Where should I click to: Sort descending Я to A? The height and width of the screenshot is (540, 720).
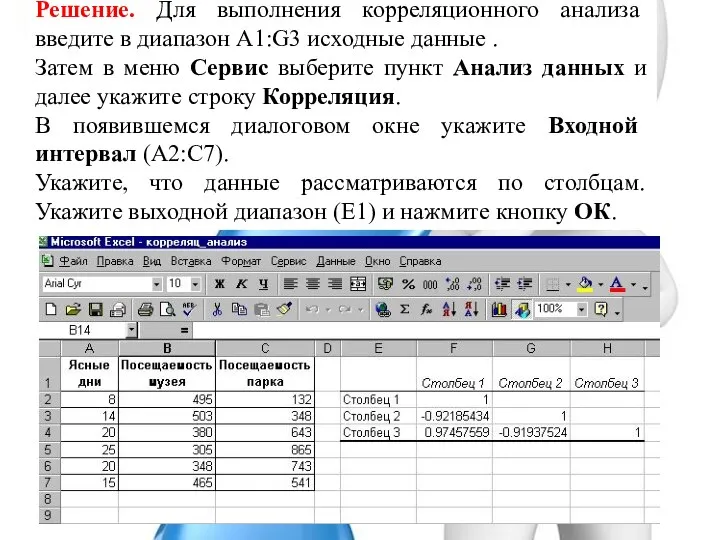[x=472, y=309]
